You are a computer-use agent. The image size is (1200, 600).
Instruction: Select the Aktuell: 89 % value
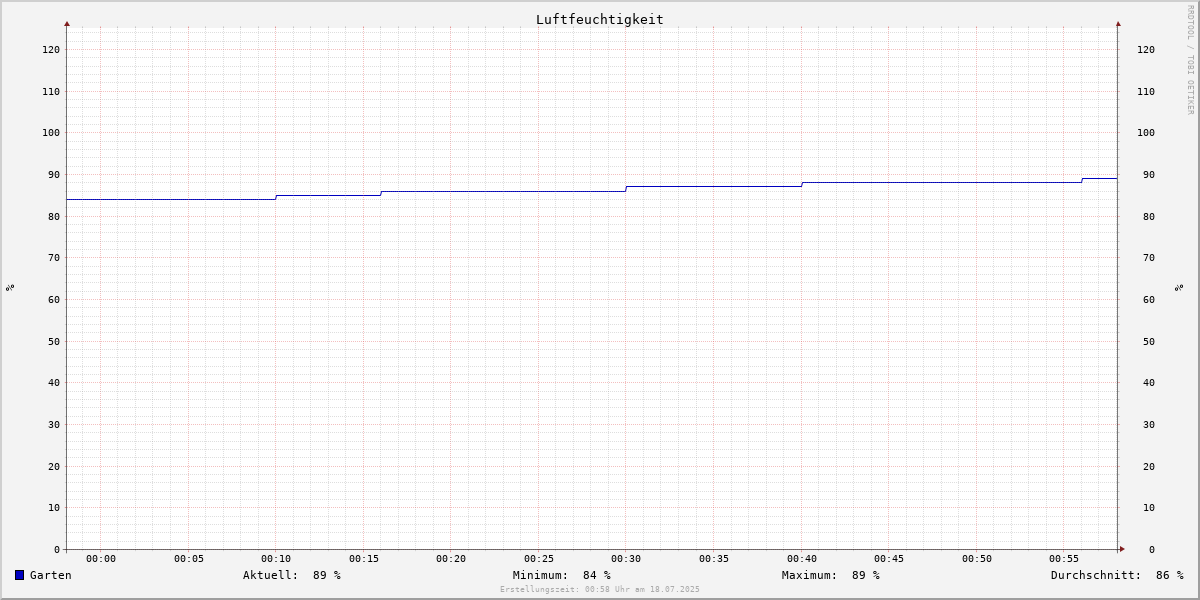[x=292, y=575]
